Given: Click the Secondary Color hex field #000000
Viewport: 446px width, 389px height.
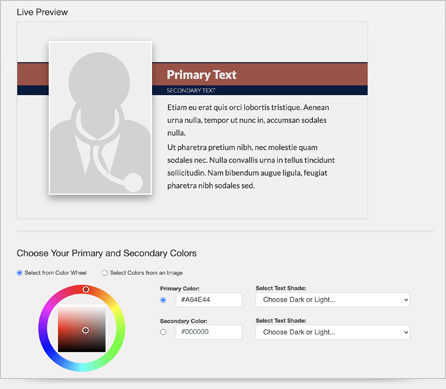Looking at the screenshot, I should 209,332.
